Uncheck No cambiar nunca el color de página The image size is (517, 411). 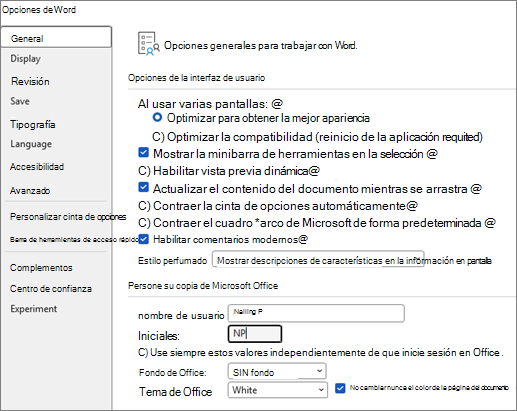click(340, 388)
